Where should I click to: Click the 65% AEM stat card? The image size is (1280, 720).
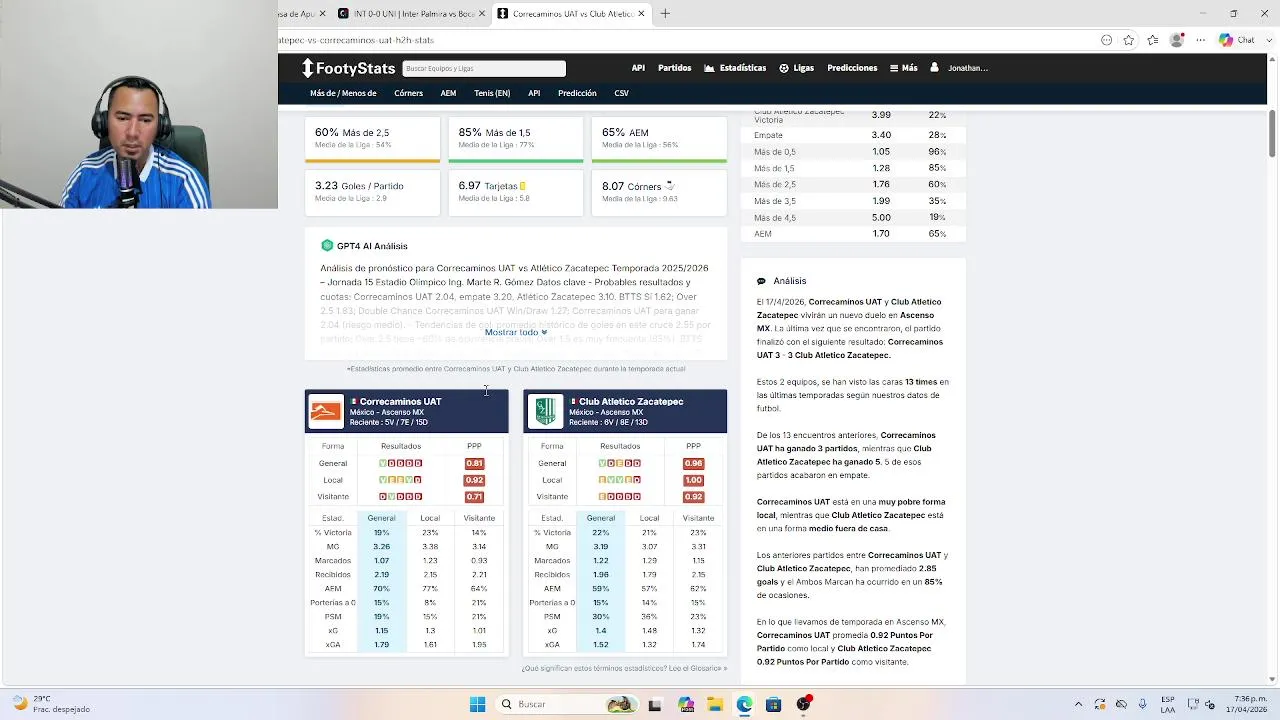coord(659,139)
